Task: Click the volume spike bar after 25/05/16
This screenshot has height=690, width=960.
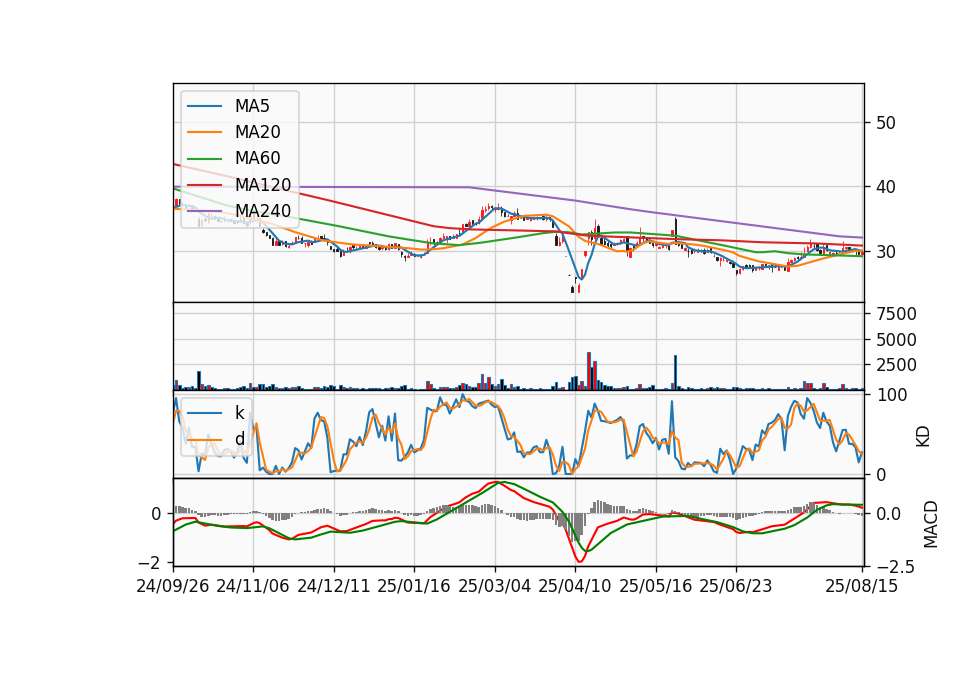Action: pyautogui.click(x=675, y=372)
